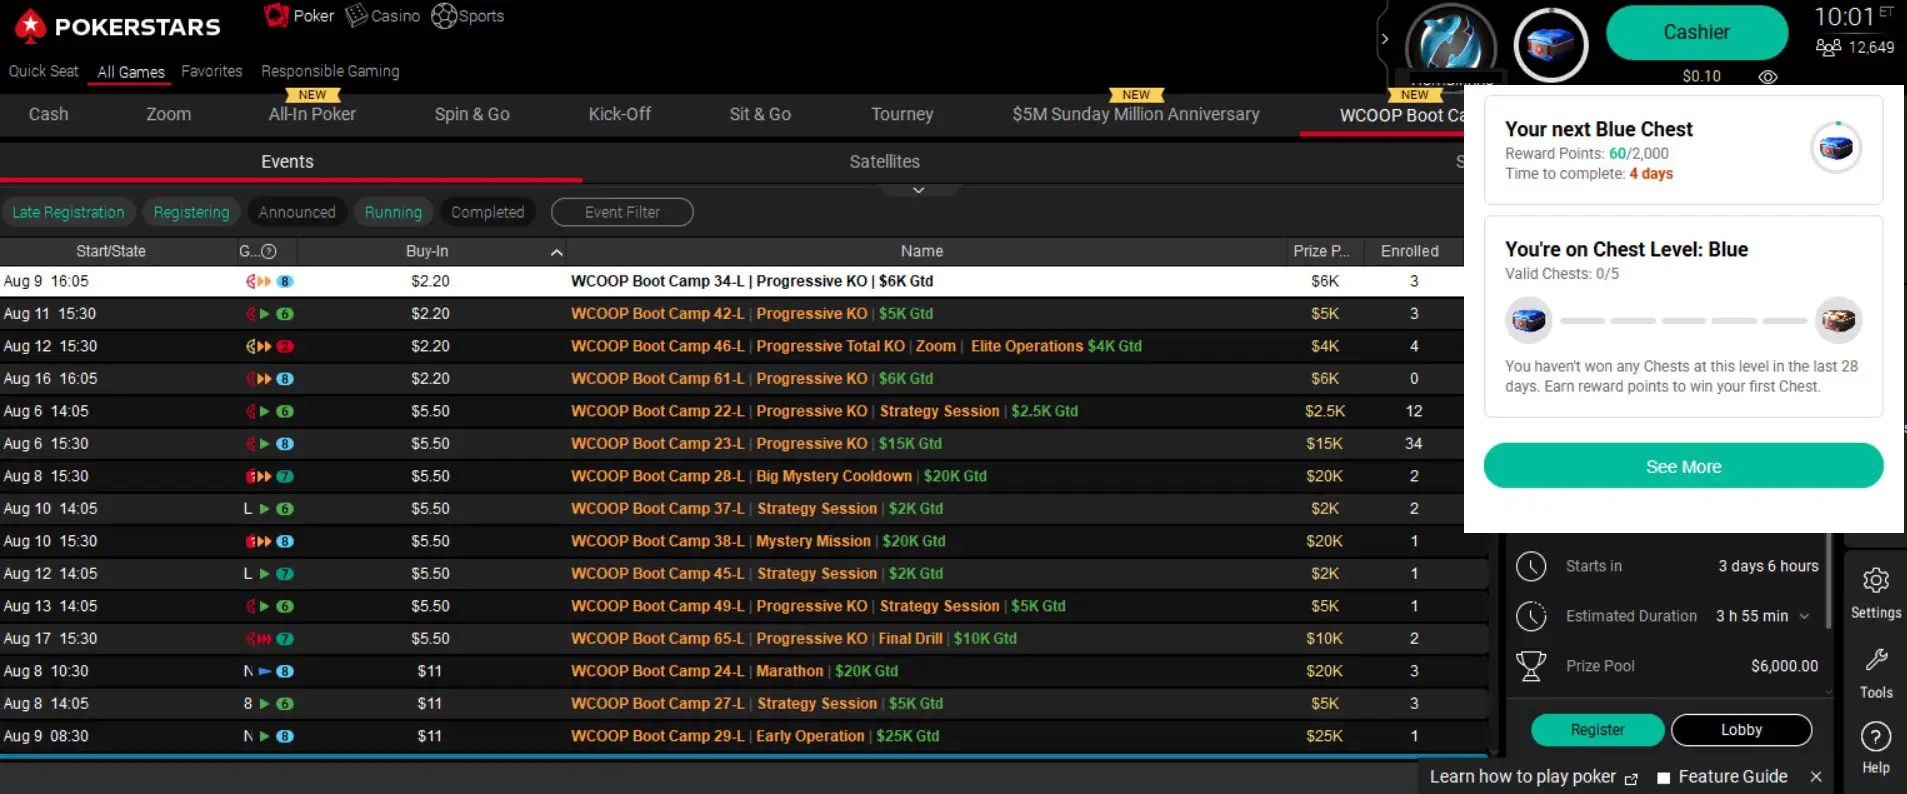Expand the Estimated Duration dropdown chevron
The image size is (1907, 794).
point(1805,616)
